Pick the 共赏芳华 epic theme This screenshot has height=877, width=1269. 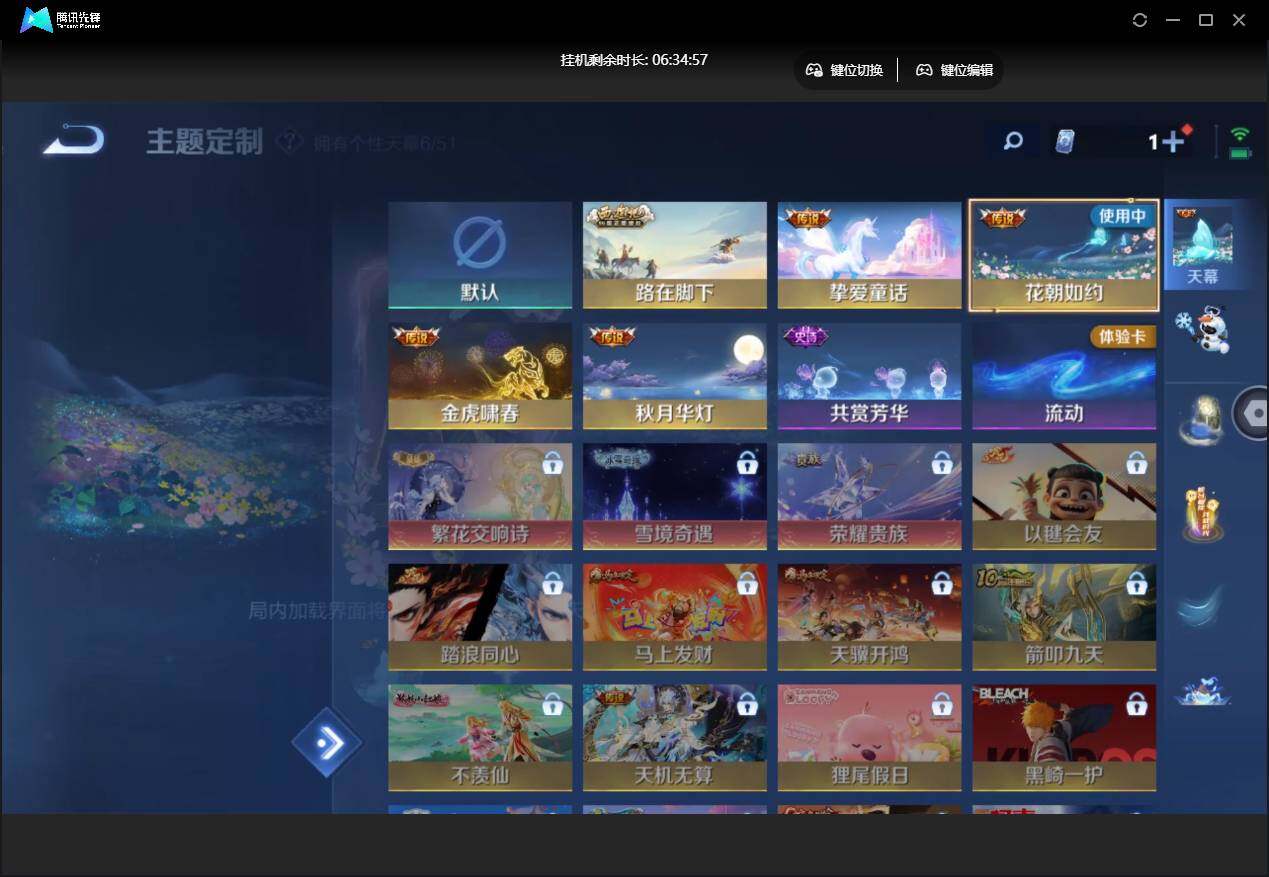pyautogui.click(x=869, y=376)
